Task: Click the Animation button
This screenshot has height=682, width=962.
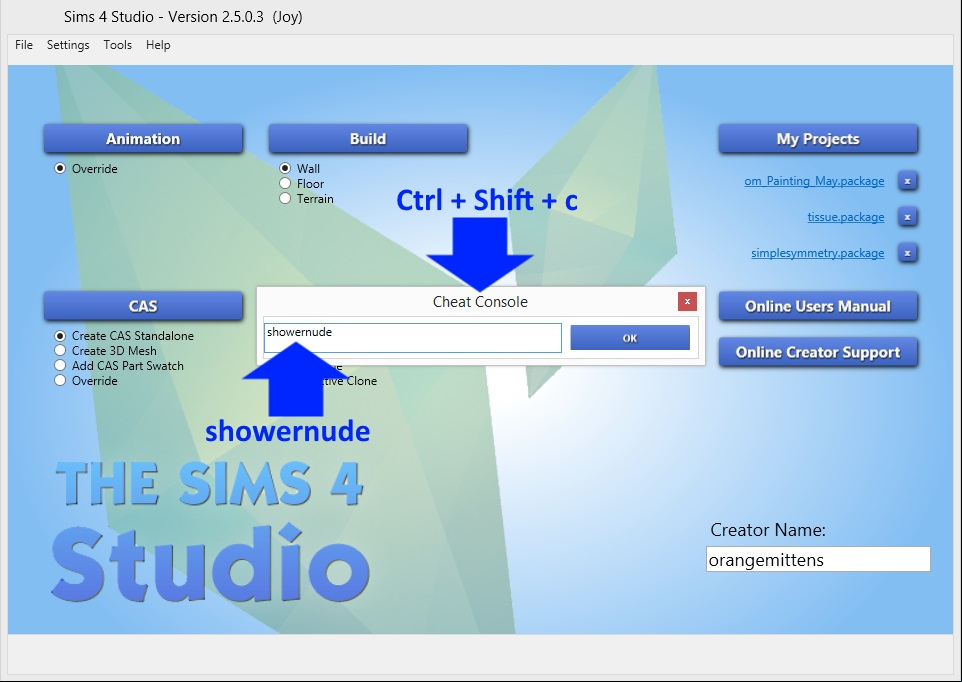Action: [143, 139]
